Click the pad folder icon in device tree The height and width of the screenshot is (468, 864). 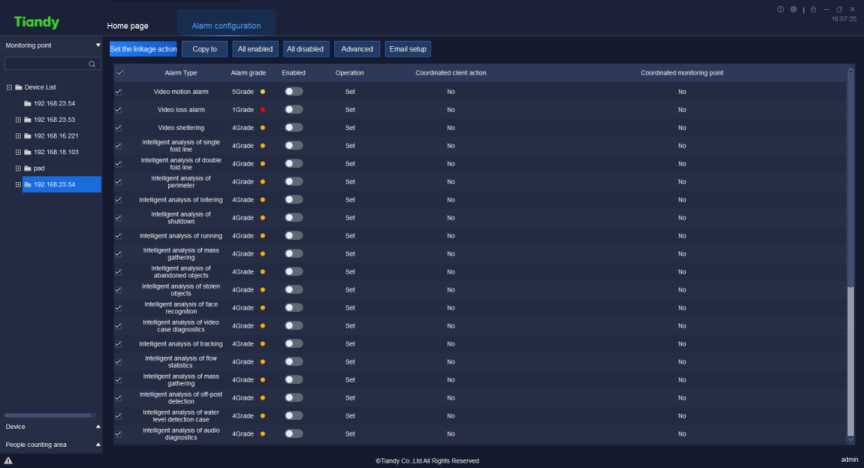tap(27, 168)
